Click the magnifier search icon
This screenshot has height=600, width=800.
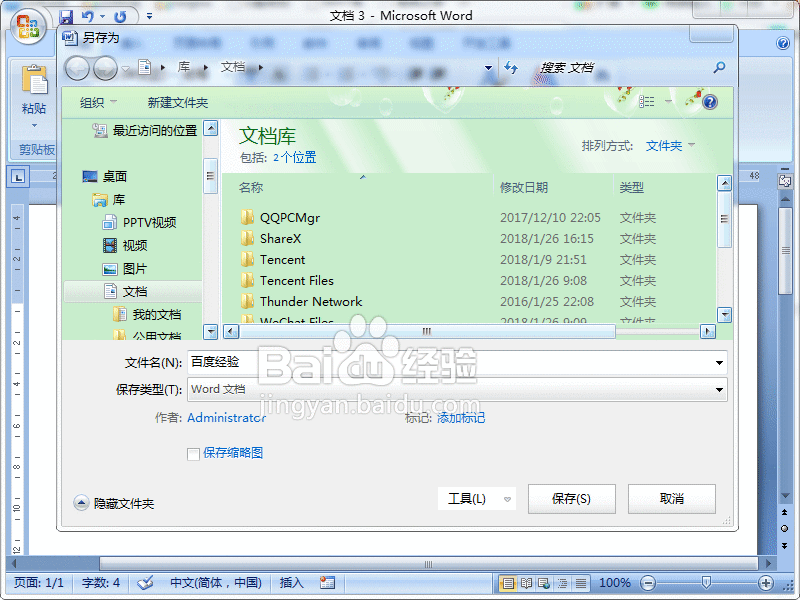(x=719, y=67)
